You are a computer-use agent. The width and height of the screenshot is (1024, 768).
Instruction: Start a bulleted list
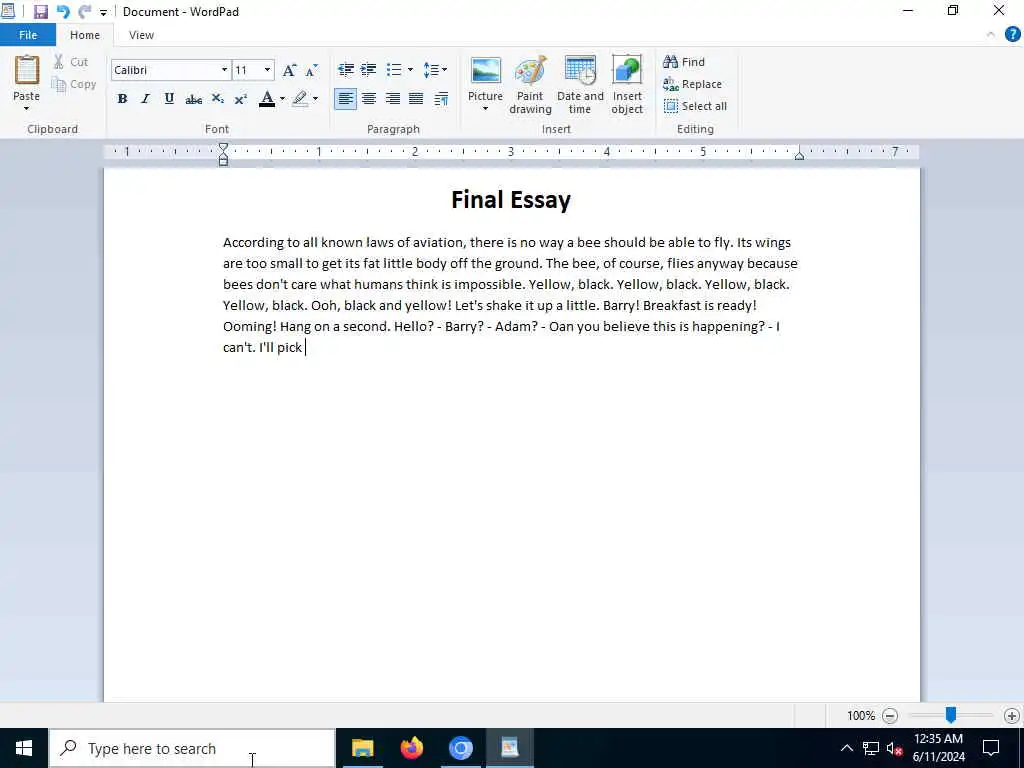(x=394, y=69)
